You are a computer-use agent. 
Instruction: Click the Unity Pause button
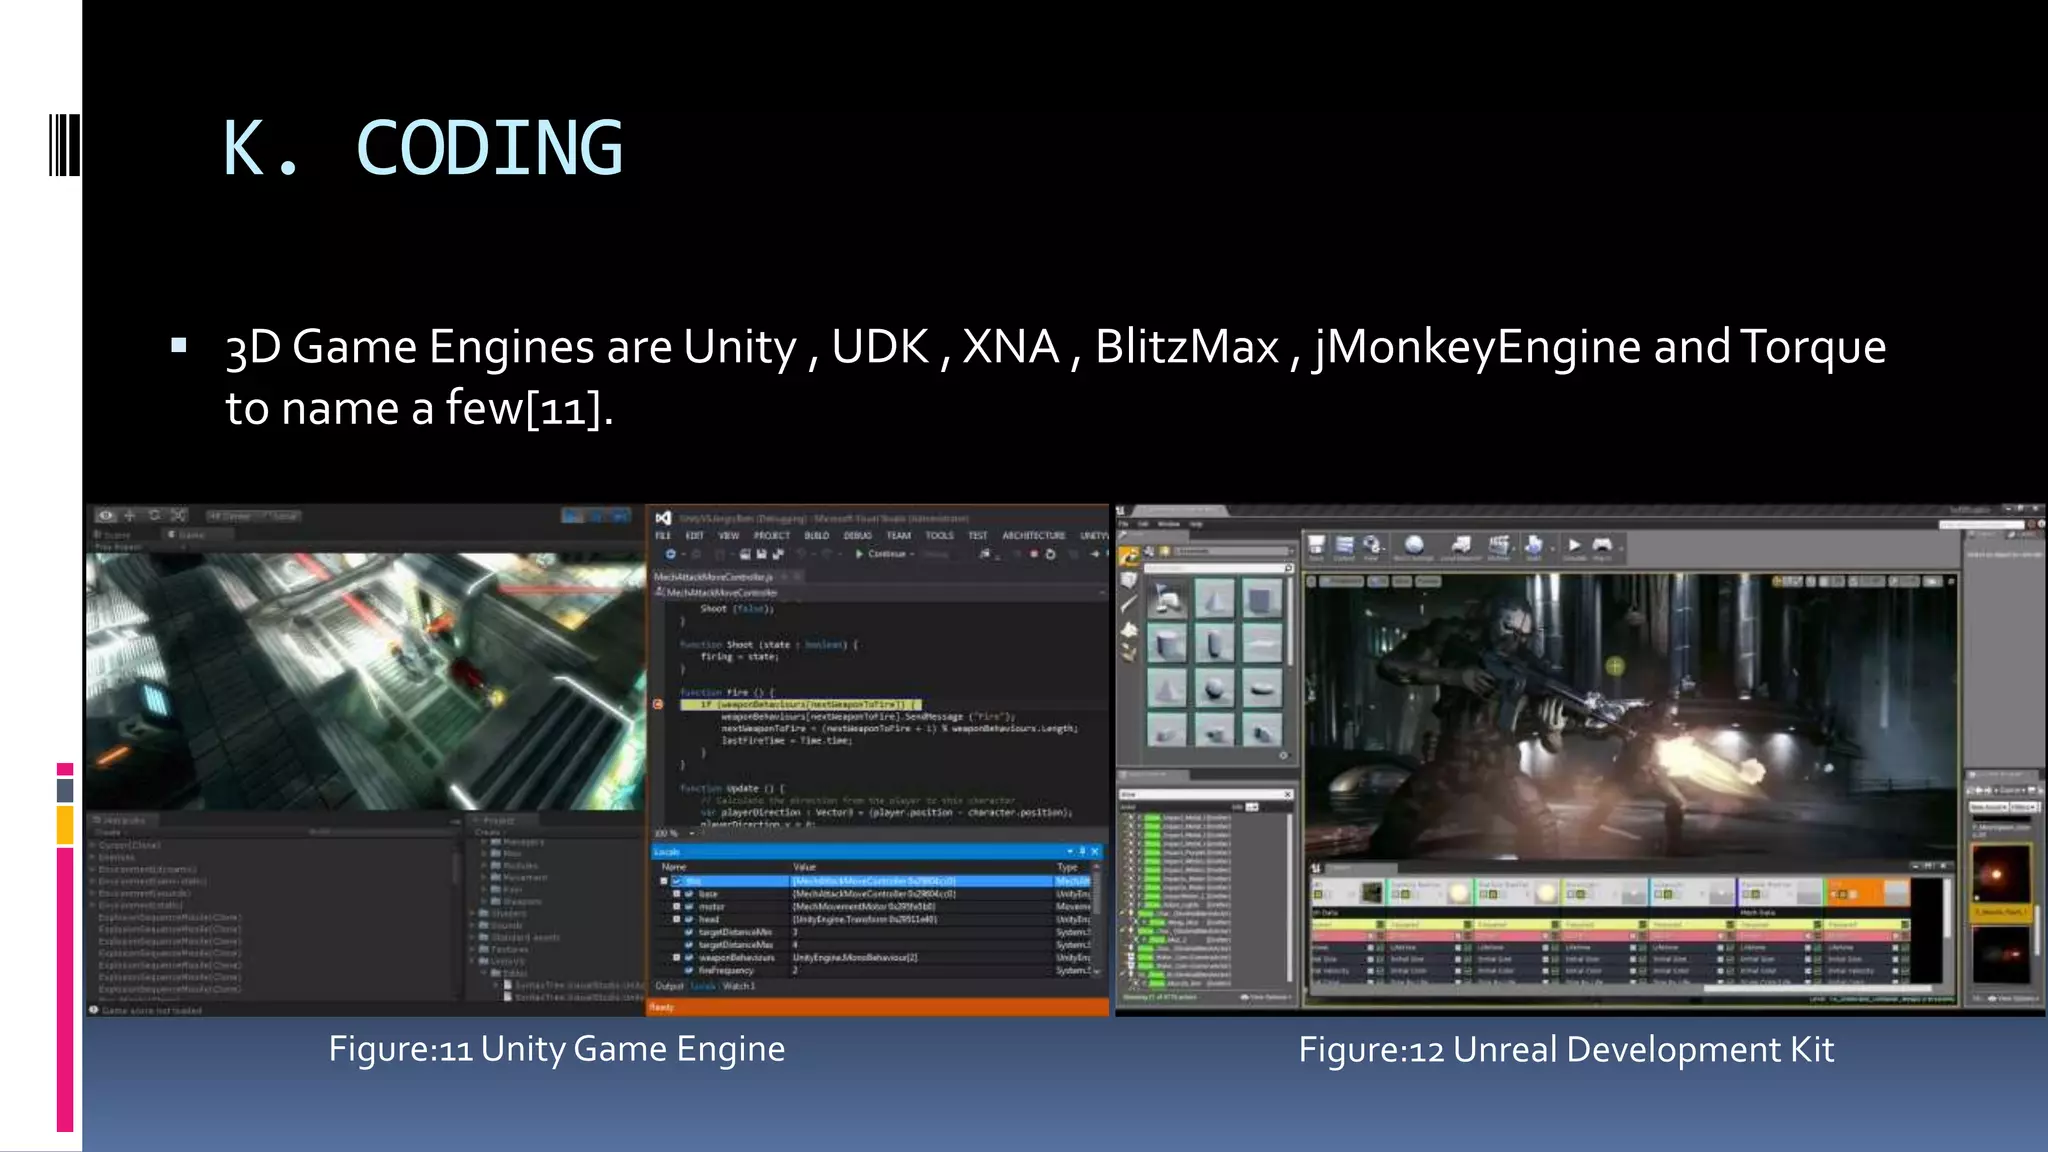click(596, 516)
